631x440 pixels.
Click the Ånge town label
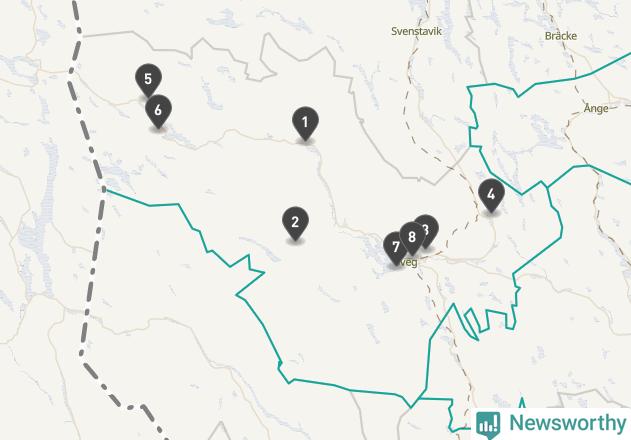(x=596, y=108)
